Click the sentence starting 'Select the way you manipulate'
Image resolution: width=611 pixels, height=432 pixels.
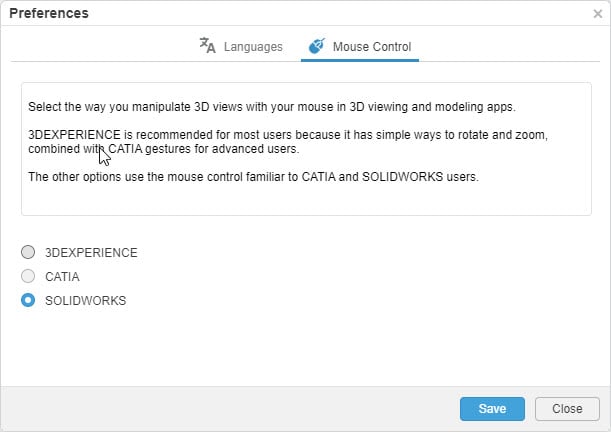(x=272, y=107)
